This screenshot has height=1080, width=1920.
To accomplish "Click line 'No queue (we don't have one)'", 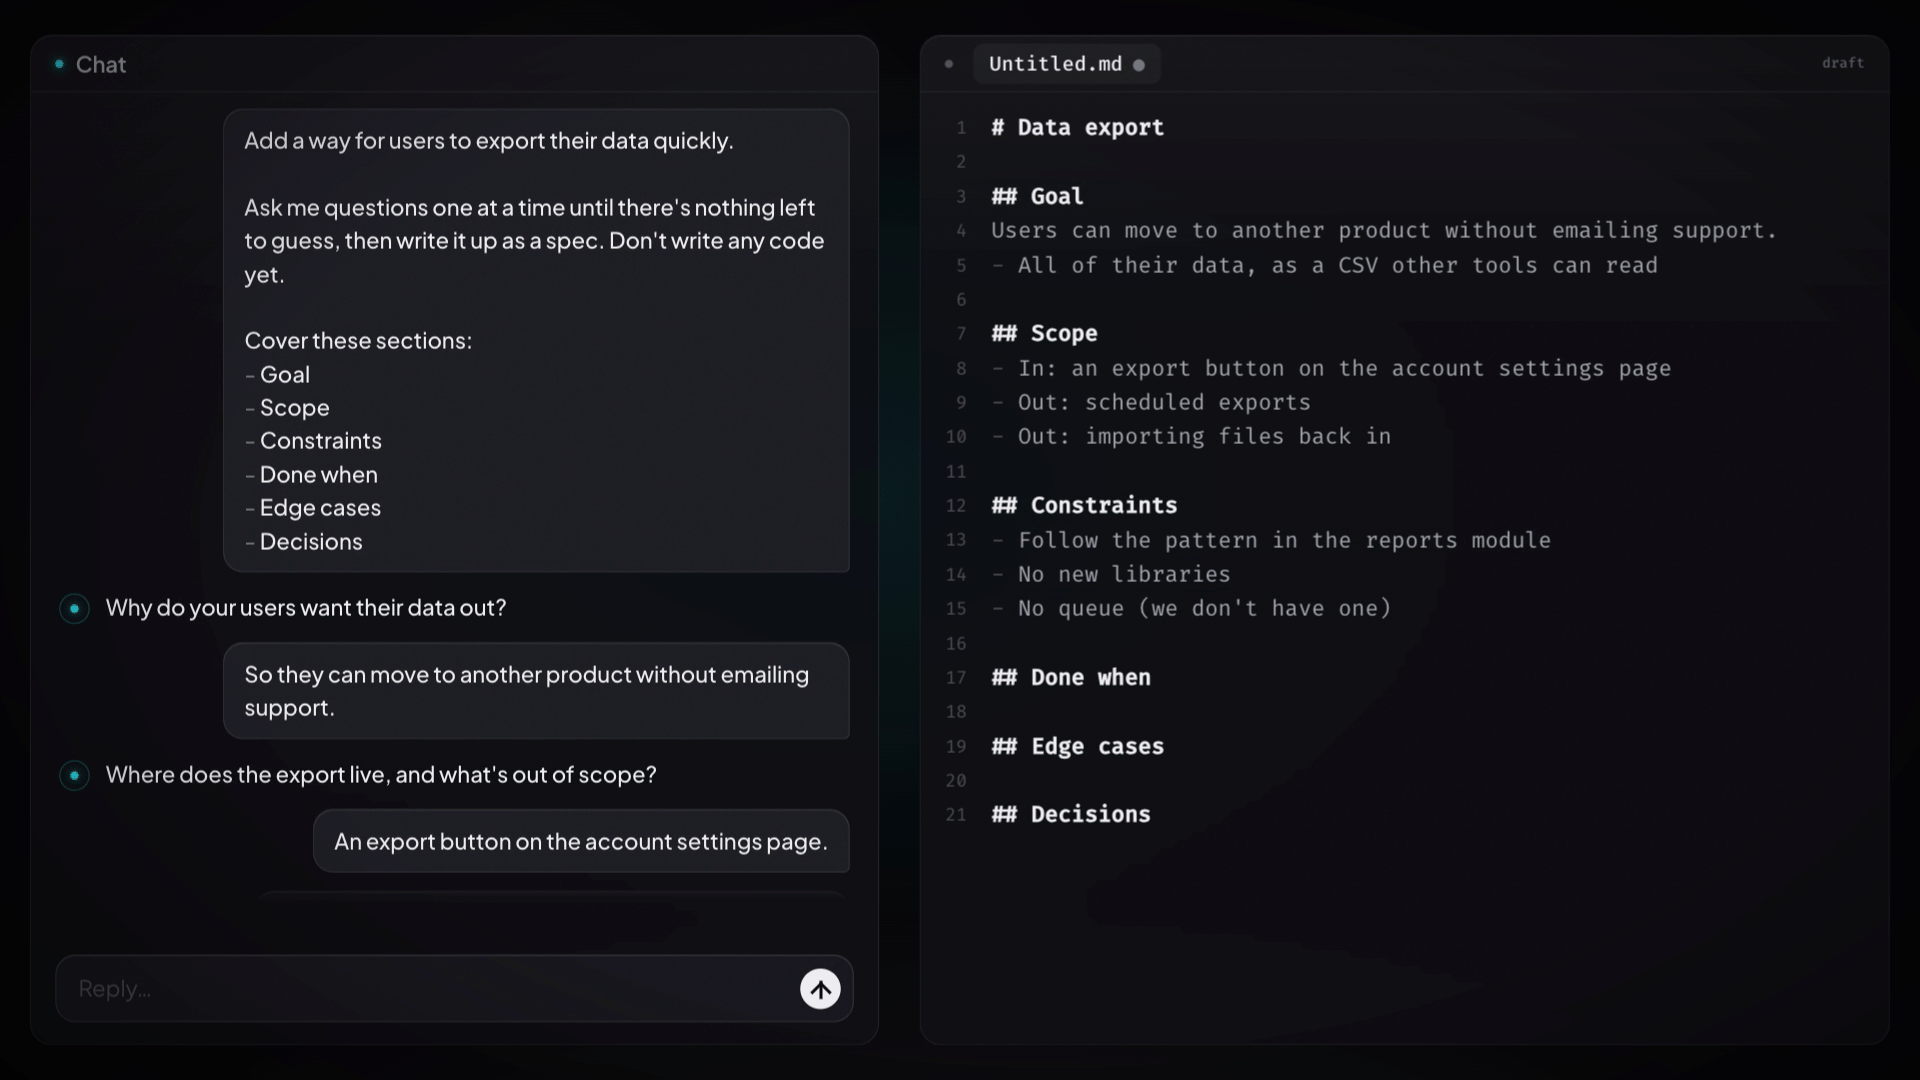I will click(1191, 608).
